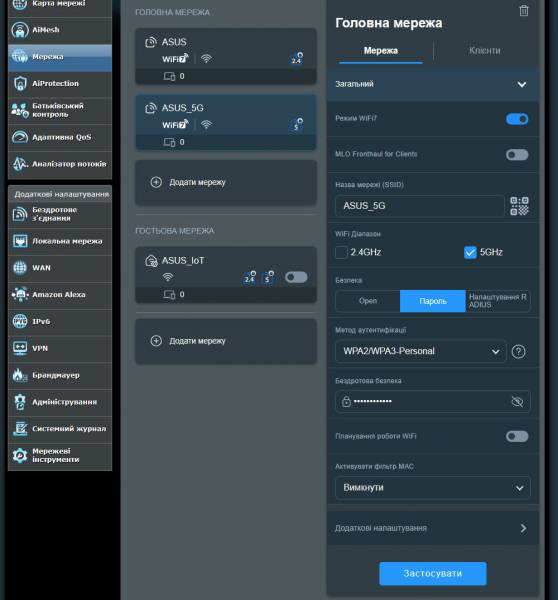The width and height of the screenshot is (558, 600).
Task: Expand Додаткові налаштування in network panel
Action: (x=433, y=528)
